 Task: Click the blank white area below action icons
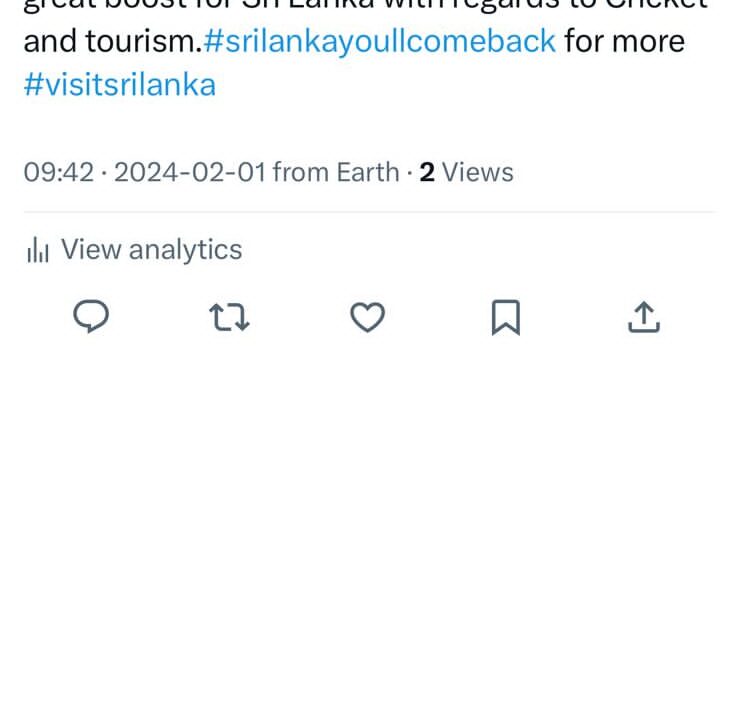click(369, 520)
